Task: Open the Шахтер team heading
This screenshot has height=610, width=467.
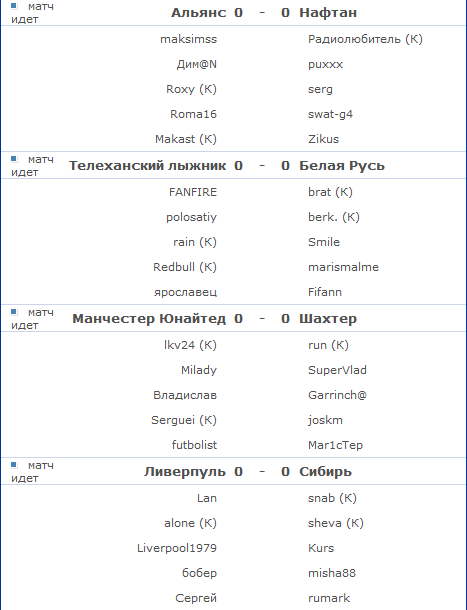Action: click(328, 319)
